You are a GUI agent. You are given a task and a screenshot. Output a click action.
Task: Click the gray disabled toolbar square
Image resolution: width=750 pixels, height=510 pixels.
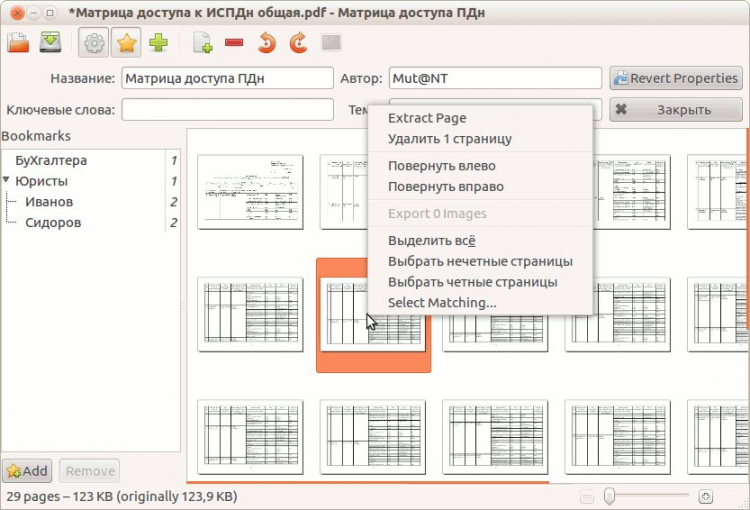pyautogui.click(x=331, y=42)
